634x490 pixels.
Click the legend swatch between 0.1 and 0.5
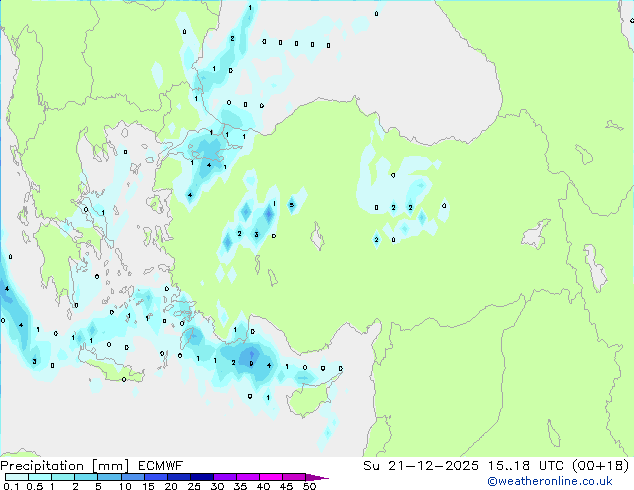point(17,477)
